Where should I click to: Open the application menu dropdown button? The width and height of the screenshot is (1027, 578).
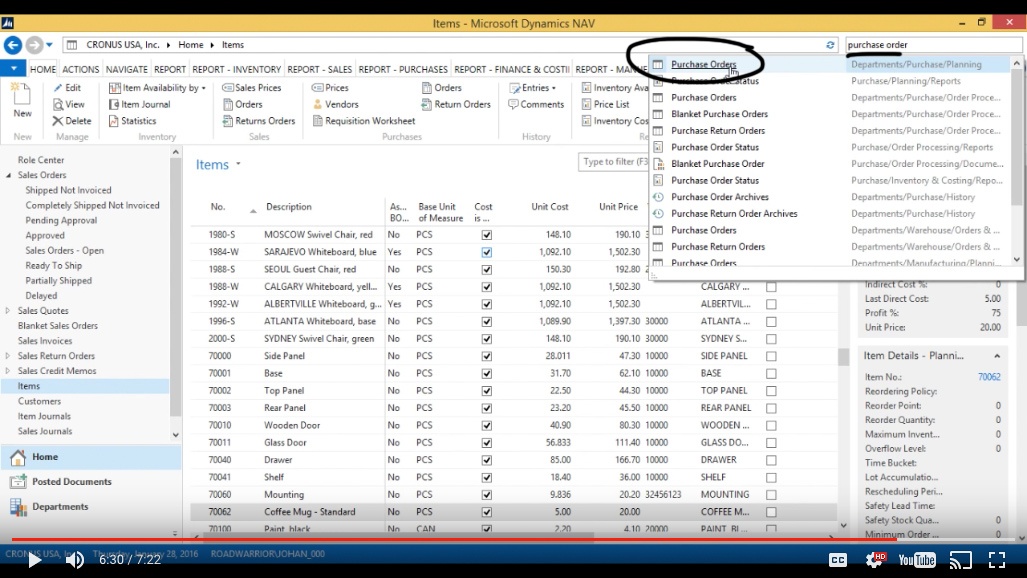(x=13, y=68)
